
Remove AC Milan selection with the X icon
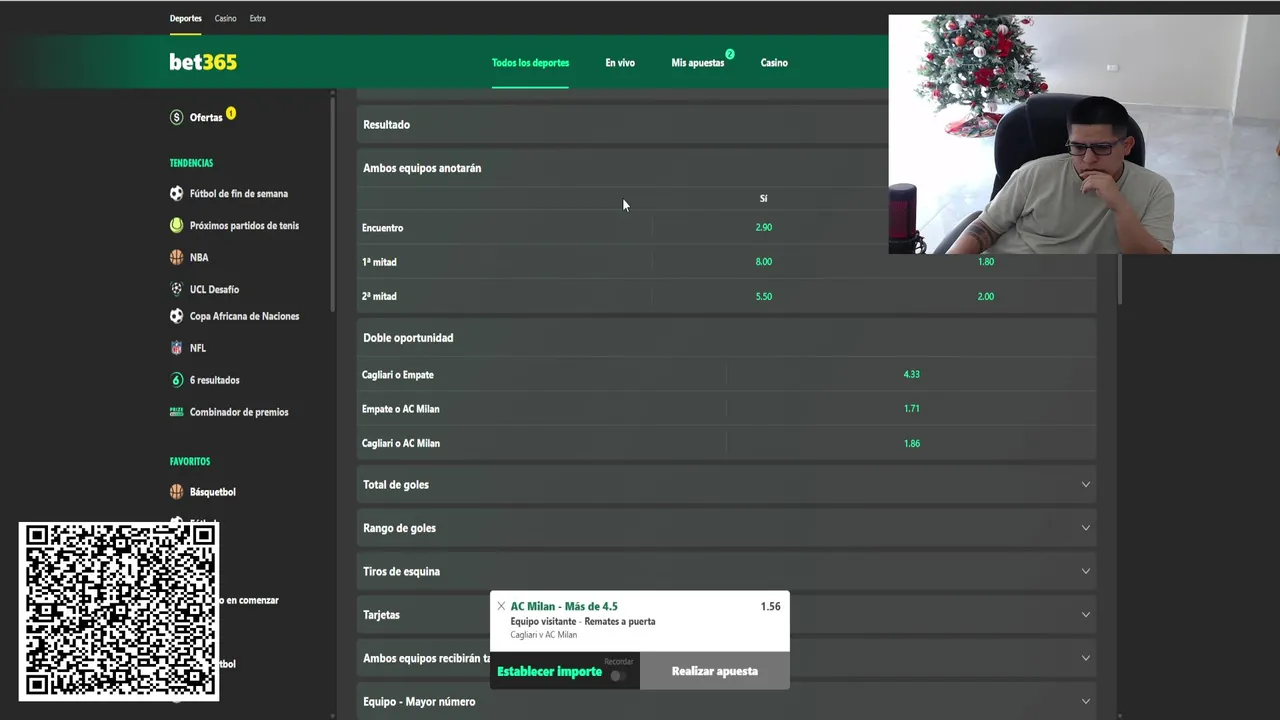pyautogui.click(x=501, y=606)
